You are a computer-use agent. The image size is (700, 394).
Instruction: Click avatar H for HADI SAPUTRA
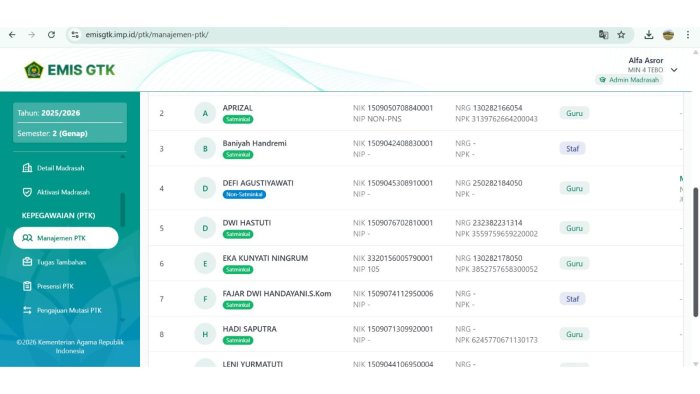pos(205,334)
